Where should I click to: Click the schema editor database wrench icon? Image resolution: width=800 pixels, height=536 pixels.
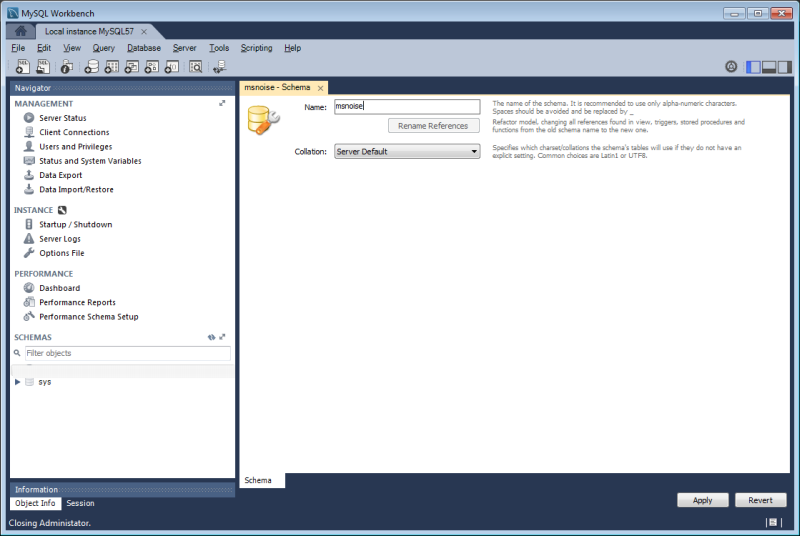coord(263,120)
